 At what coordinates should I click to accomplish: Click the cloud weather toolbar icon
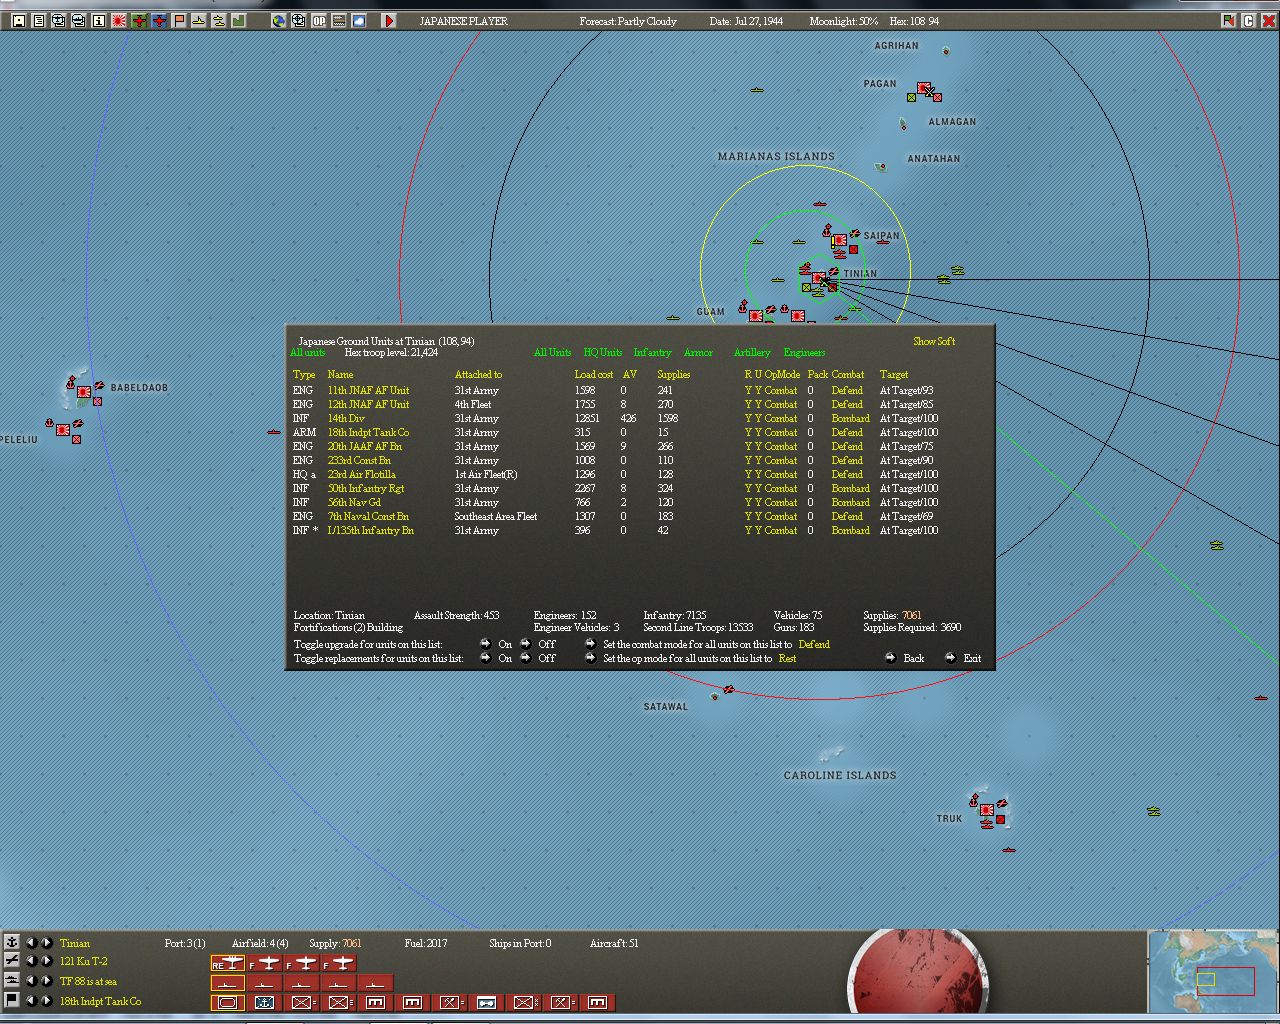click(x=359, y=20)
